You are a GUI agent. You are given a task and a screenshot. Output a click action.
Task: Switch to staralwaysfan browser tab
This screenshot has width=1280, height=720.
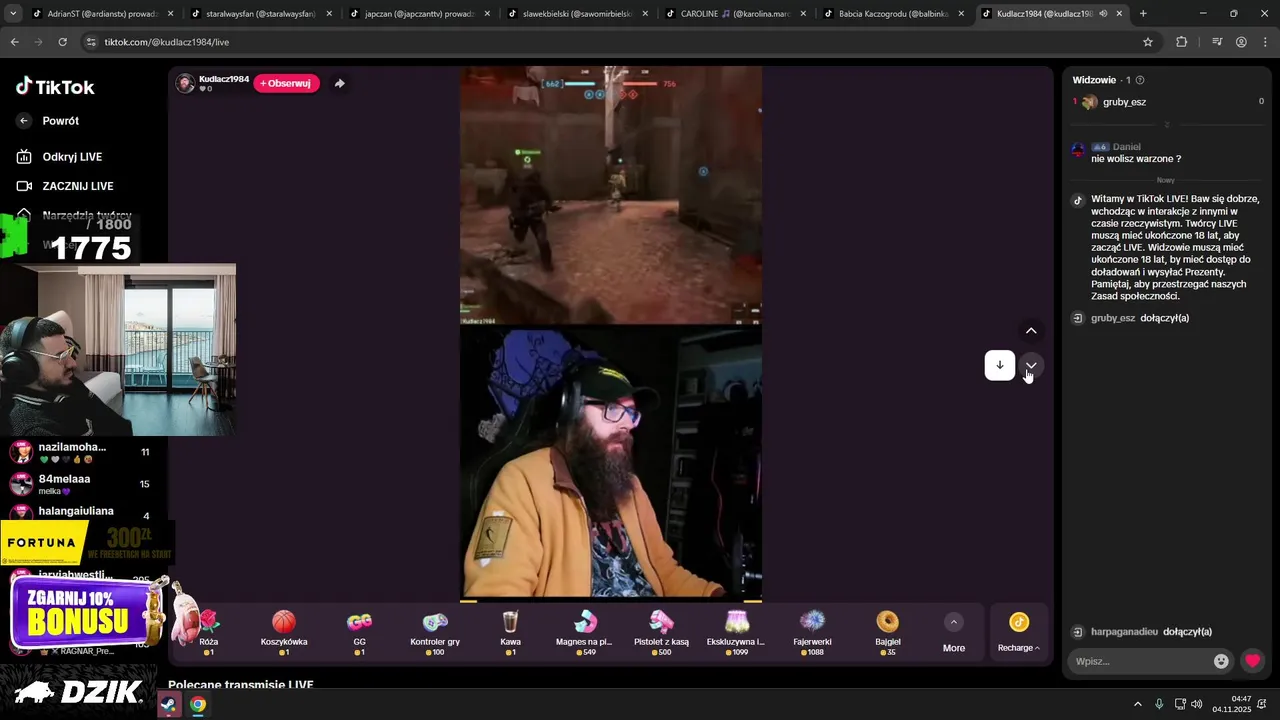tap(262, 14)
